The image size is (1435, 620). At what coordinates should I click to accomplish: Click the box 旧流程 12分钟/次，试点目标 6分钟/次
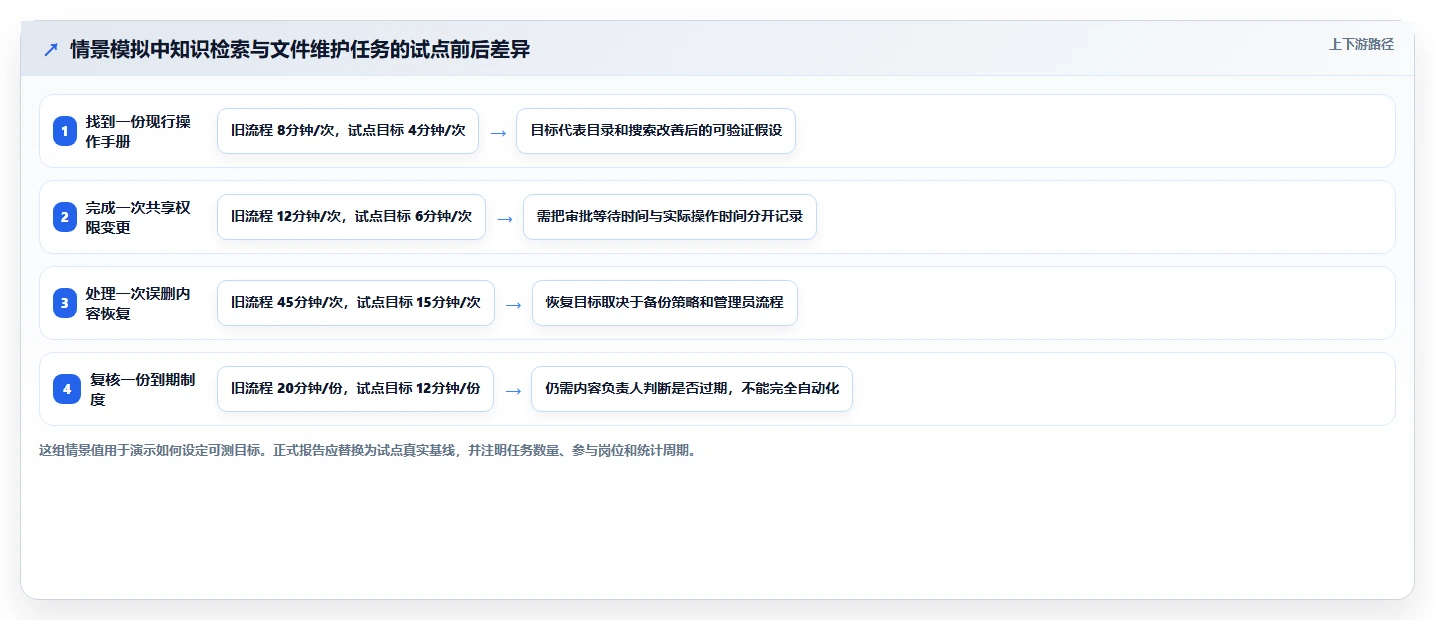351,217
